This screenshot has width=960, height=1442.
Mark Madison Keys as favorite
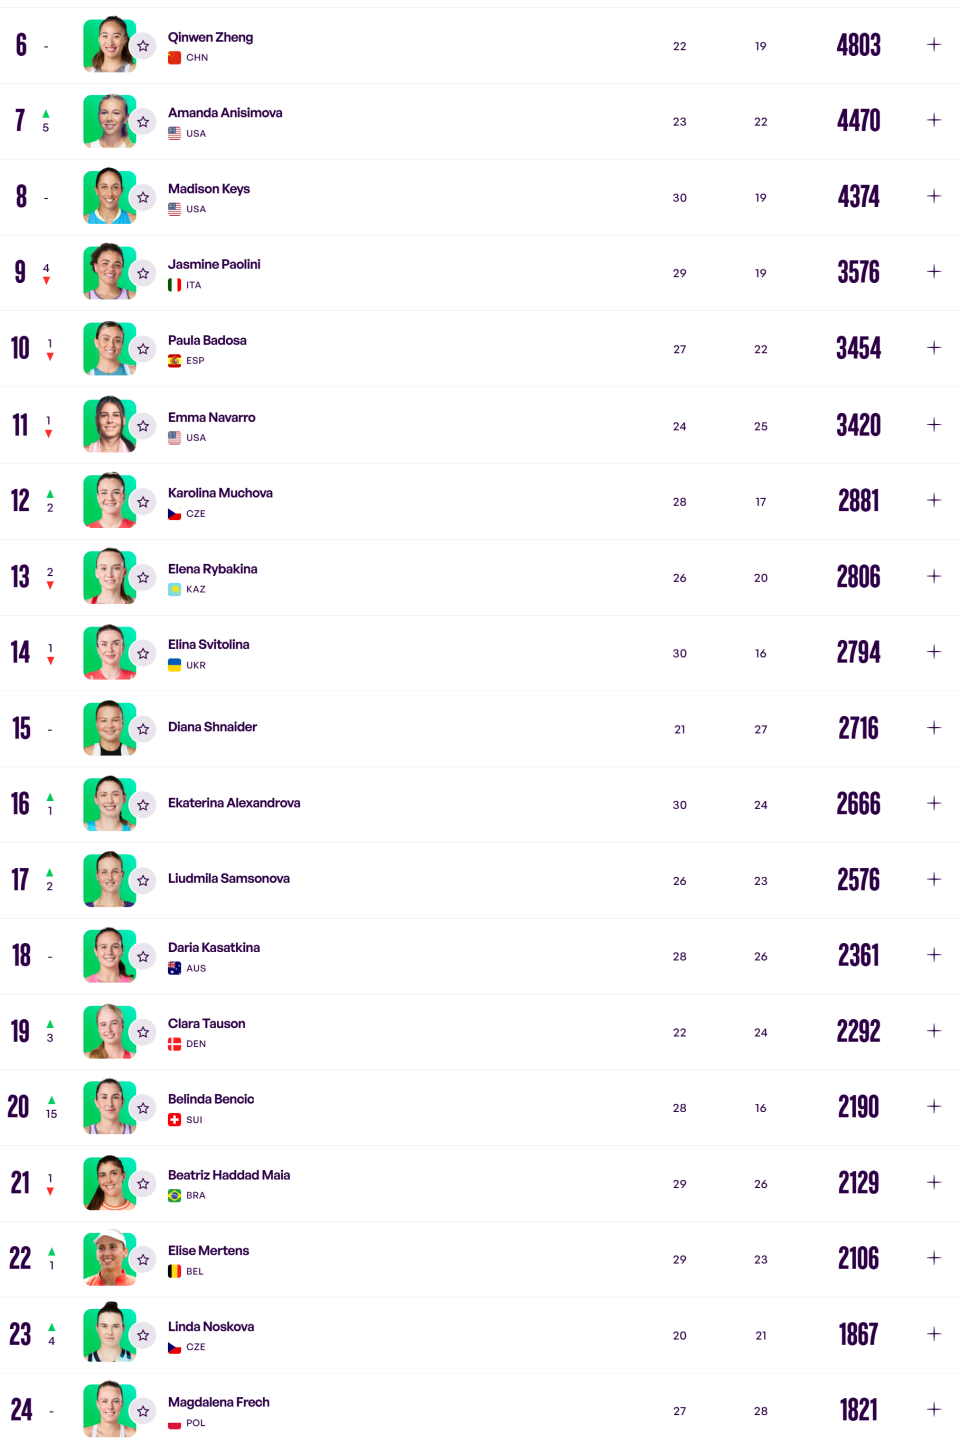click(x=143, y=198)
